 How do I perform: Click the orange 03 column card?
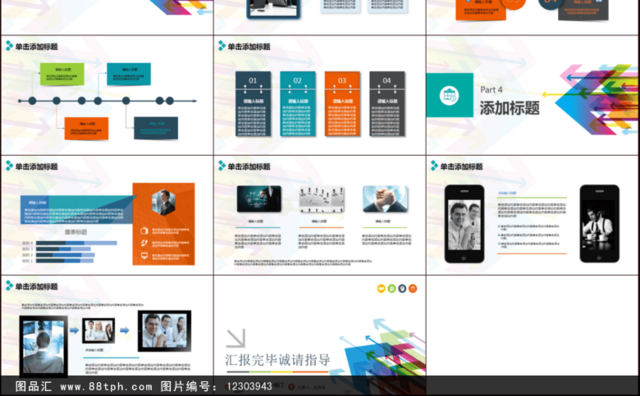pyautogui.click(x=342, y=104)
